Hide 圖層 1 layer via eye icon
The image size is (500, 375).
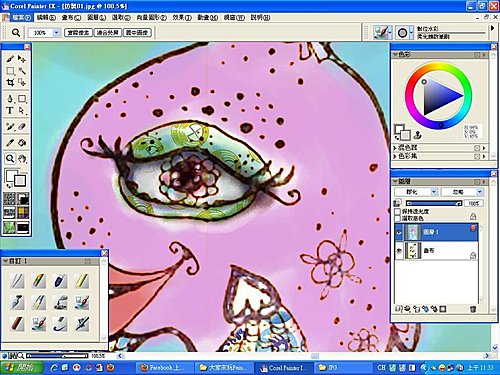click(399, 232)
